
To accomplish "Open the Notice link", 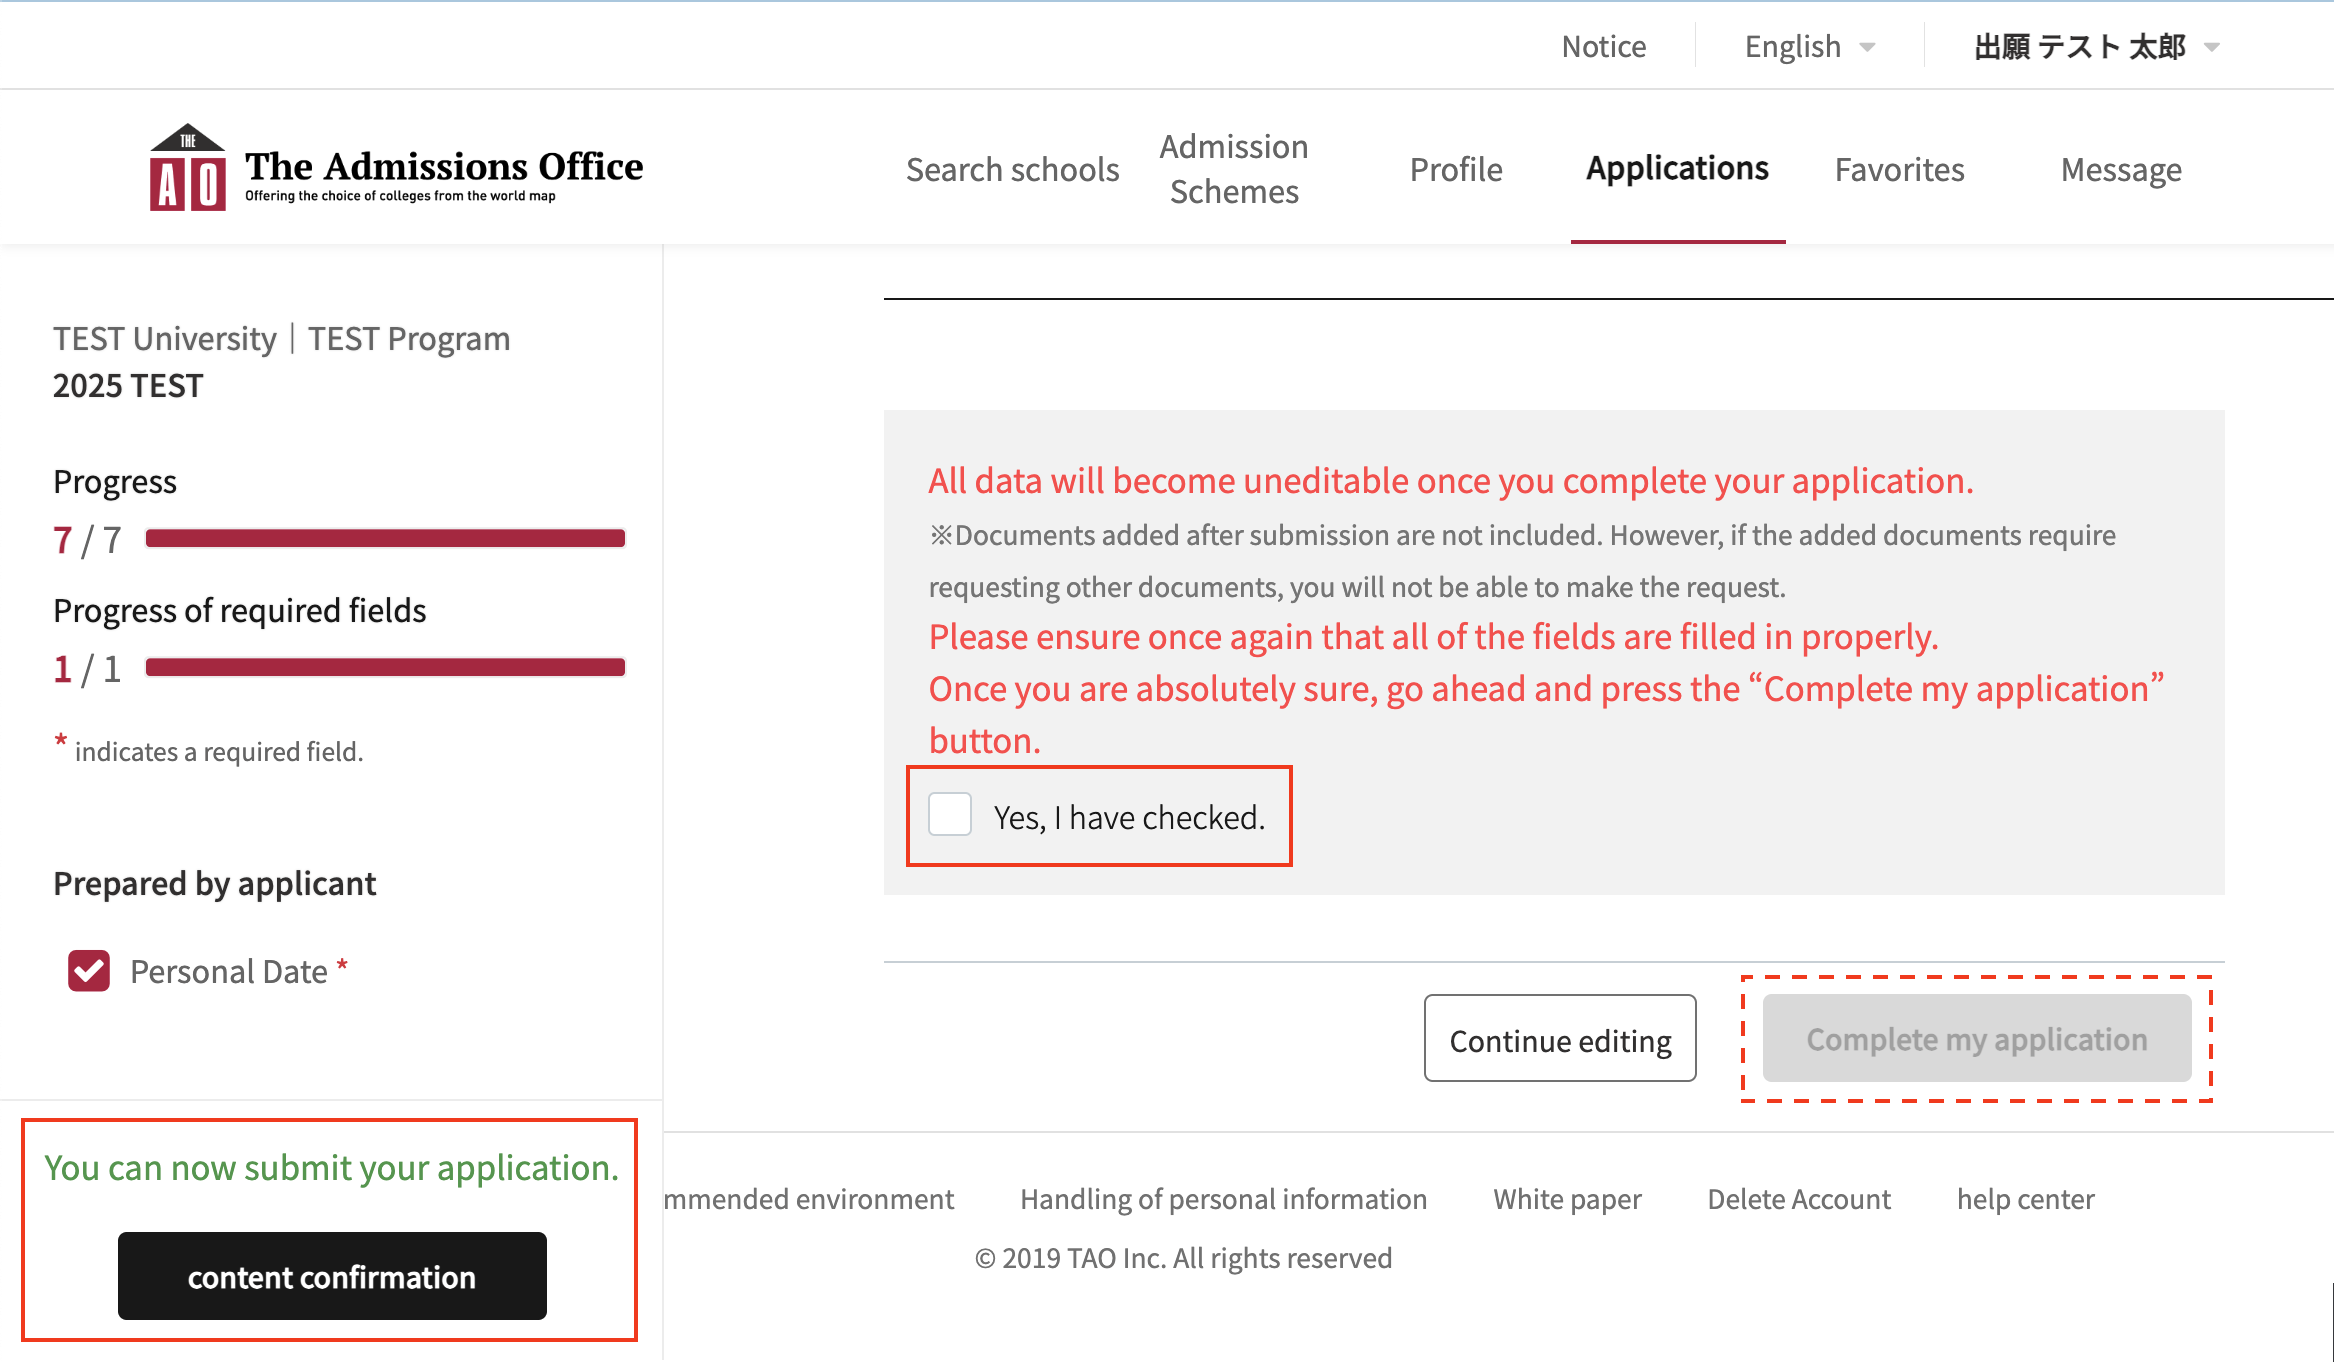I will [1603, 47].
